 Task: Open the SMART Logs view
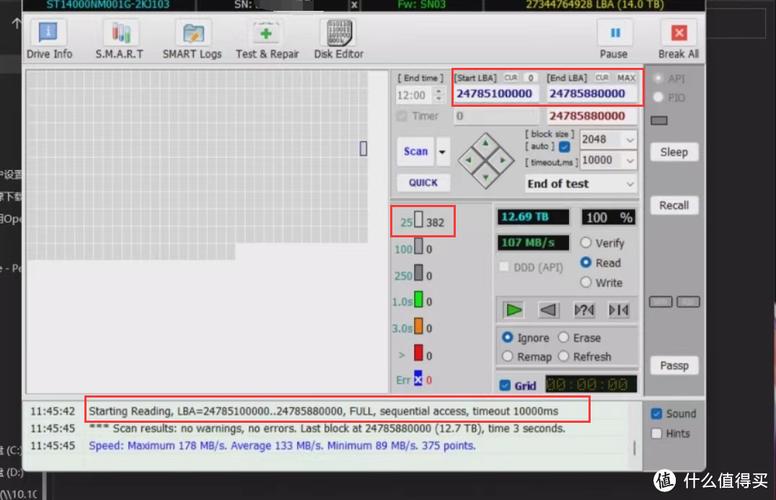pyautogui.click(x=192, y=40)
